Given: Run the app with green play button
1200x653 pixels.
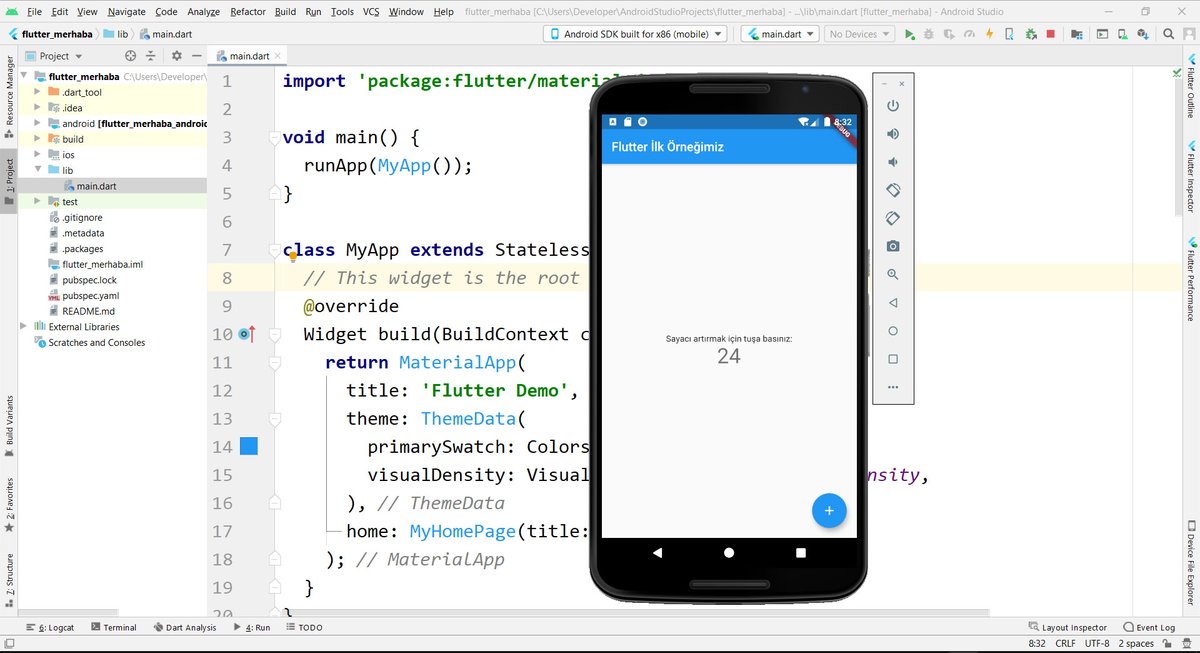Looking at the screenshot, I should coord(909,34).
